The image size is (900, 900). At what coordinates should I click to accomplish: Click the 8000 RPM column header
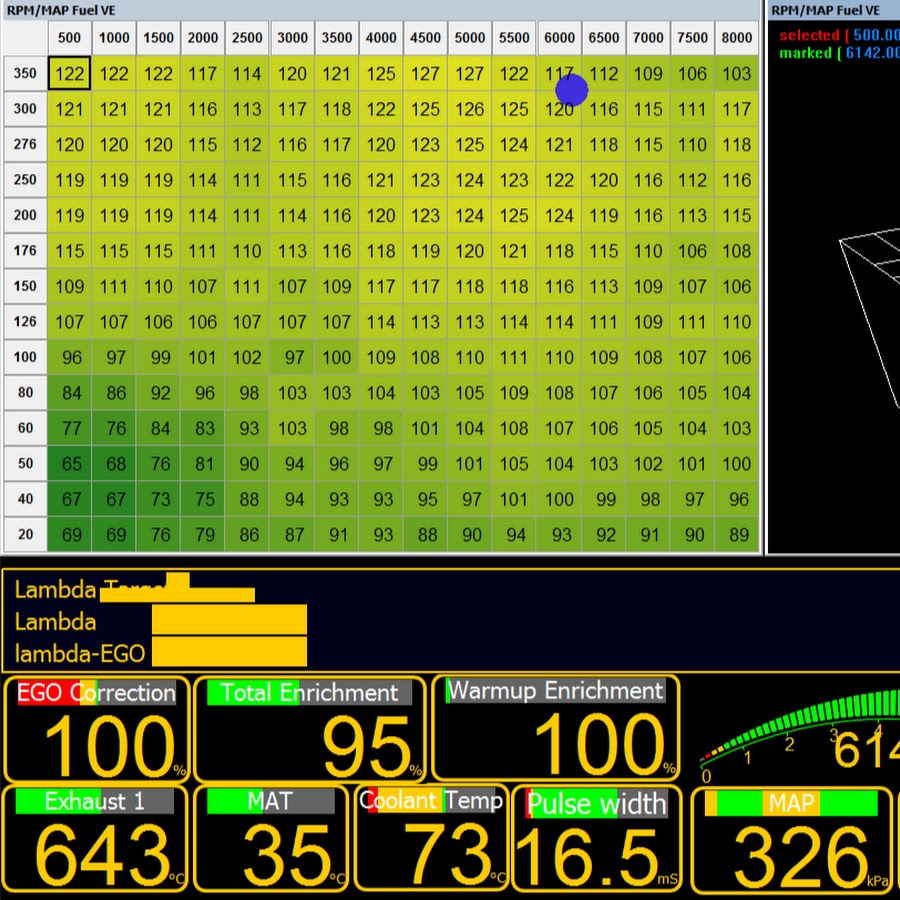(737, 38)
